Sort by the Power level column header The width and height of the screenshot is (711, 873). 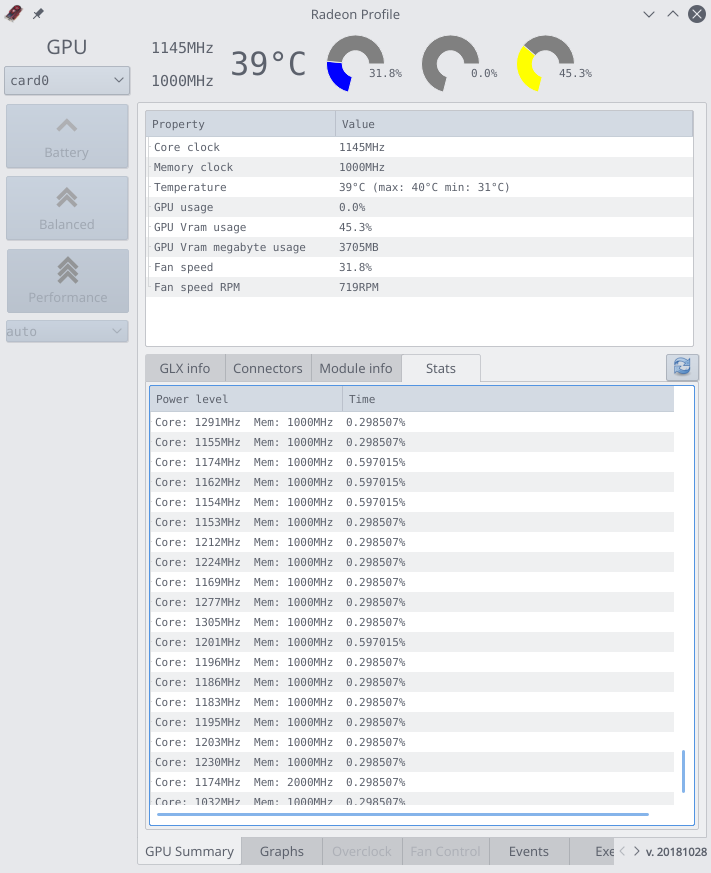click(246, 399)
